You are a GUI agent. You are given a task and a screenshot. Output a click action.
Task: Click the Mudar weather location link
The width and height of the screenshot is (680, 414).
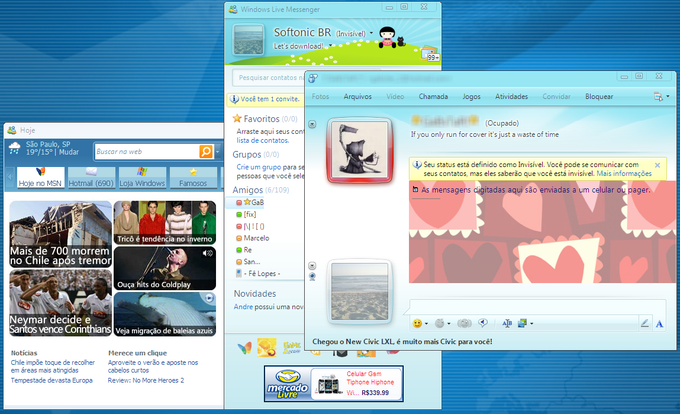click(x=69, y=152)
